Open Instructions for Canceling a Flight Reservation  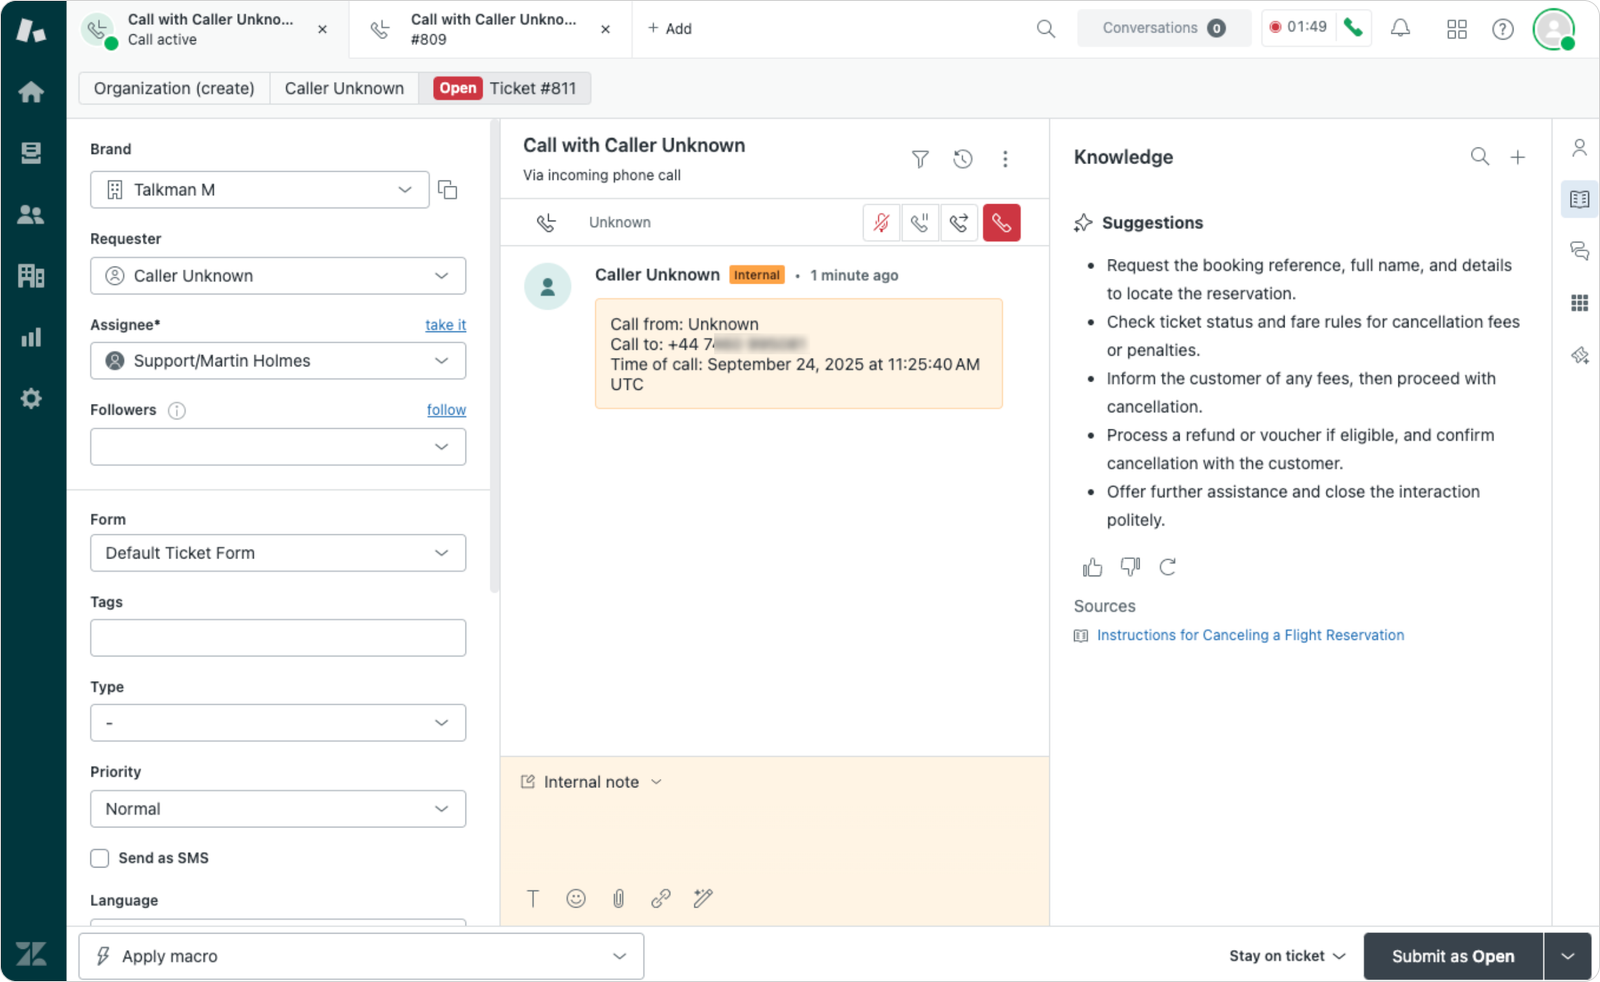[1250, 635]
